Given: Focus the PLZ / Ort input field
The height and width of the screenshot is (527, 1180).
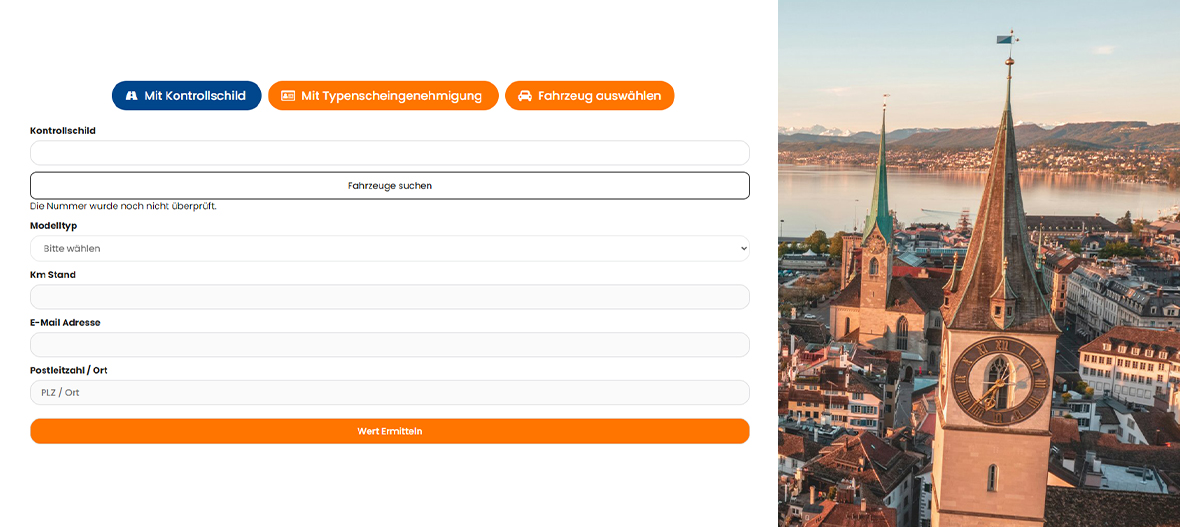Looking at the screenshot, I should pos(390,392).
